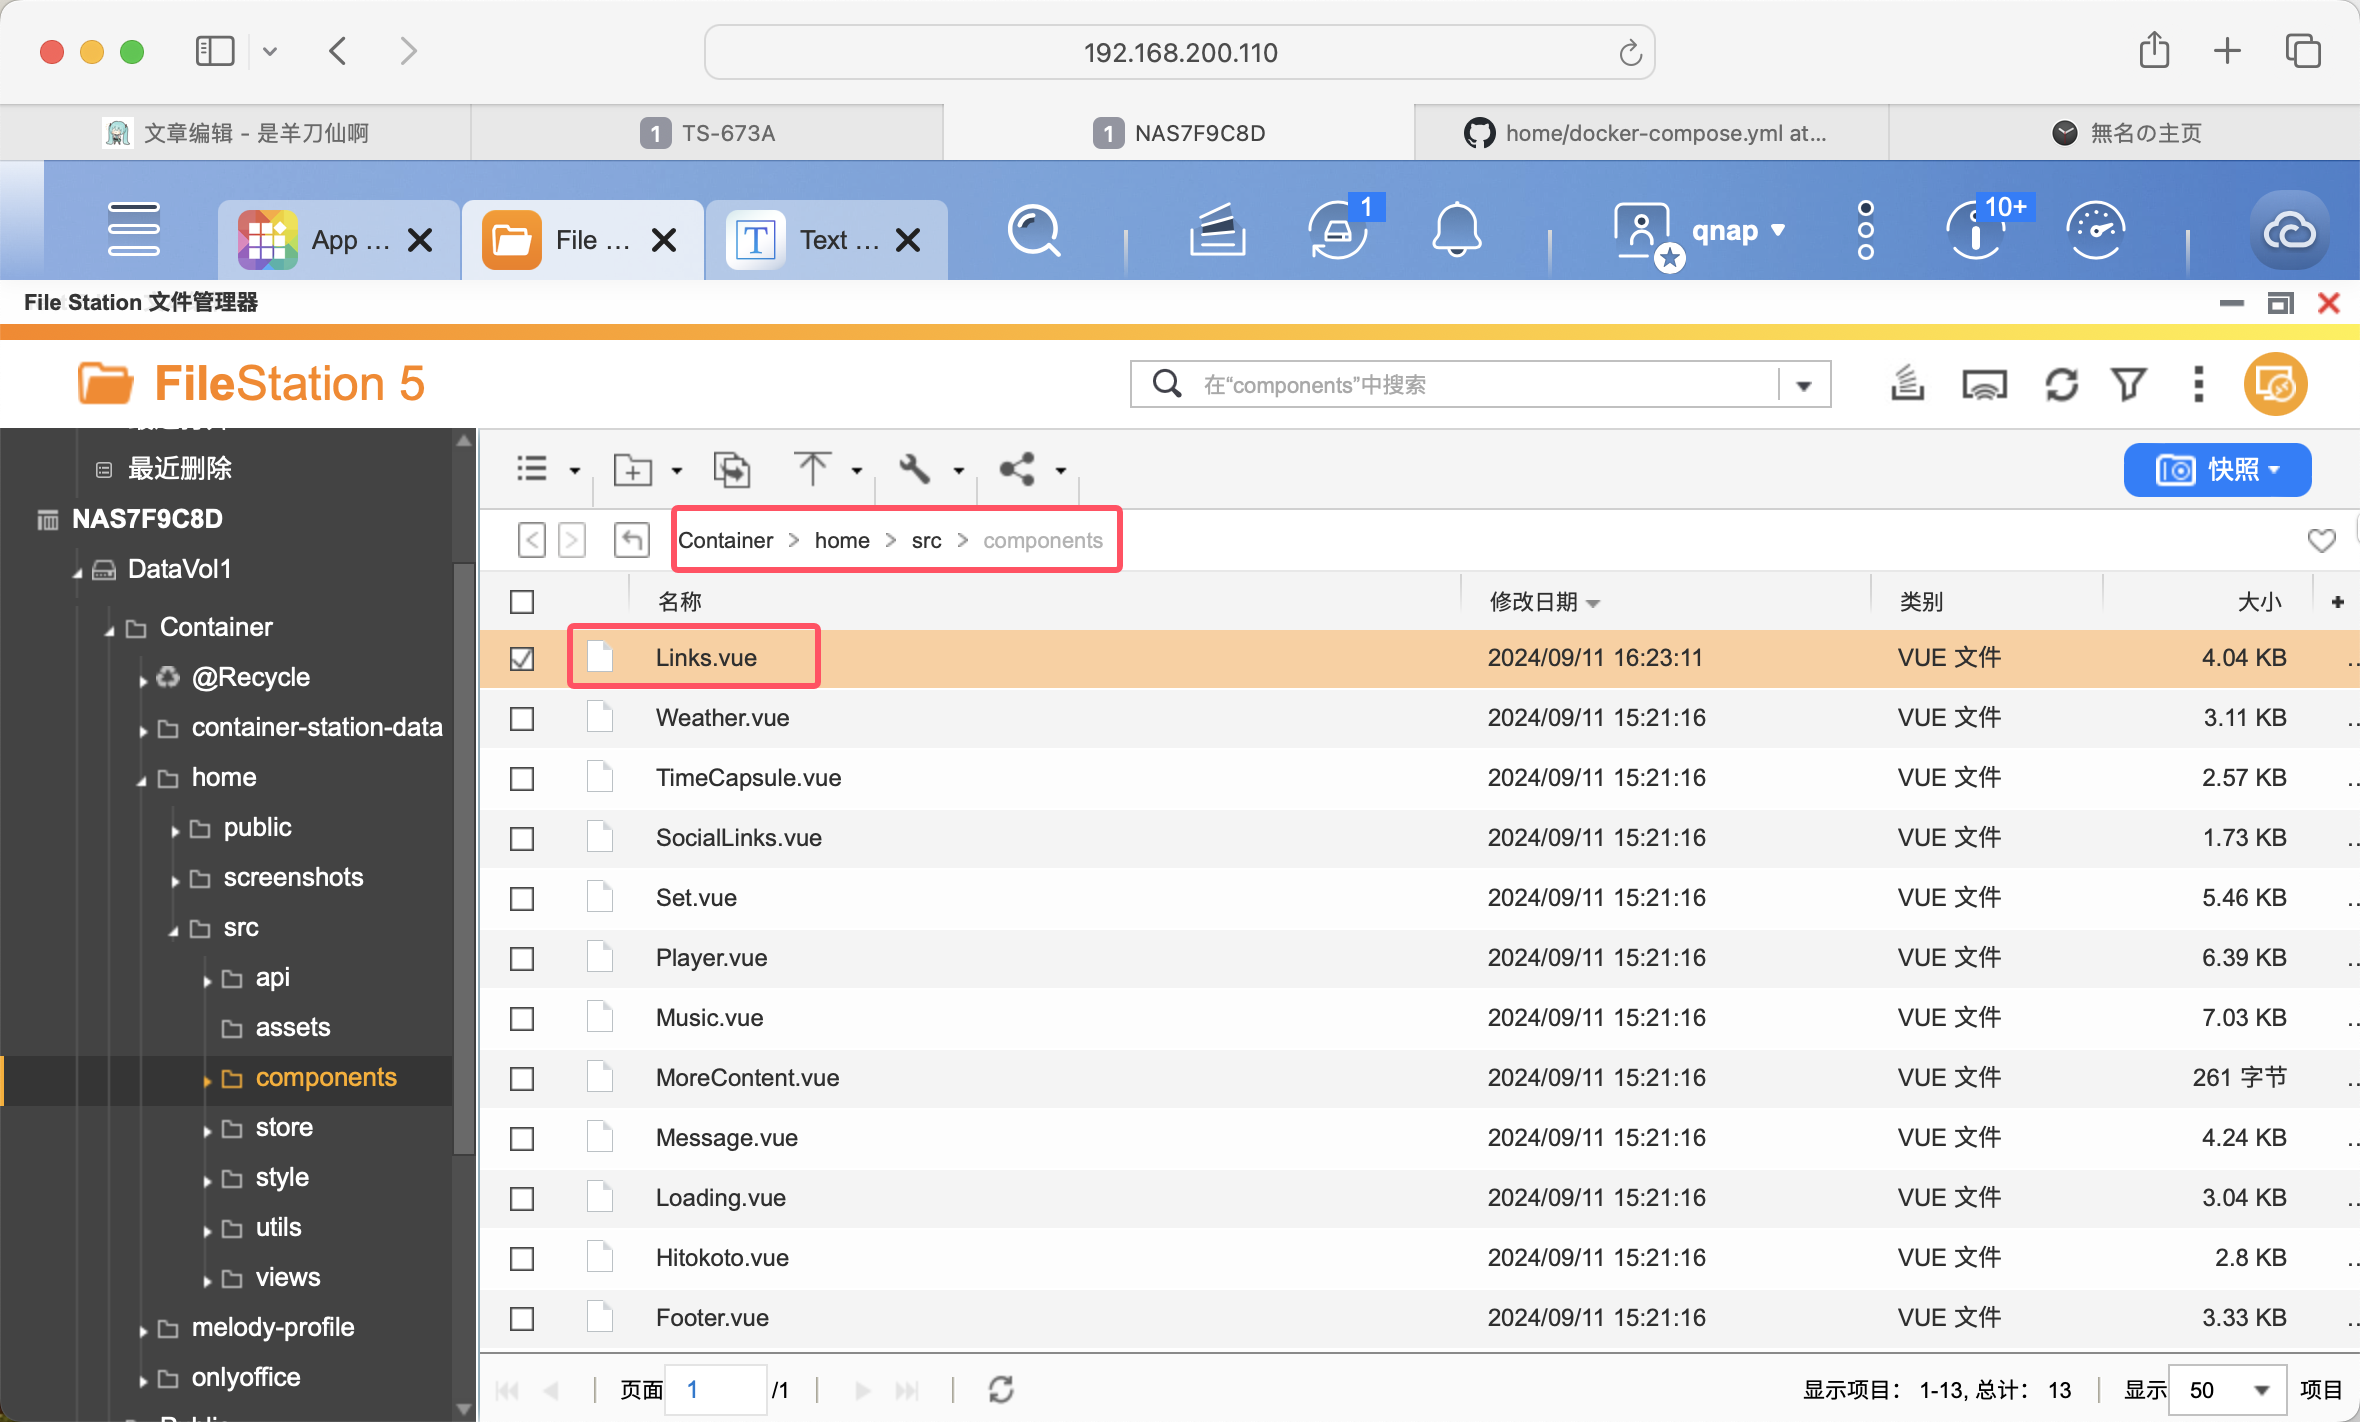Open the three-dot more options in QTS bar

[1866, 230]
